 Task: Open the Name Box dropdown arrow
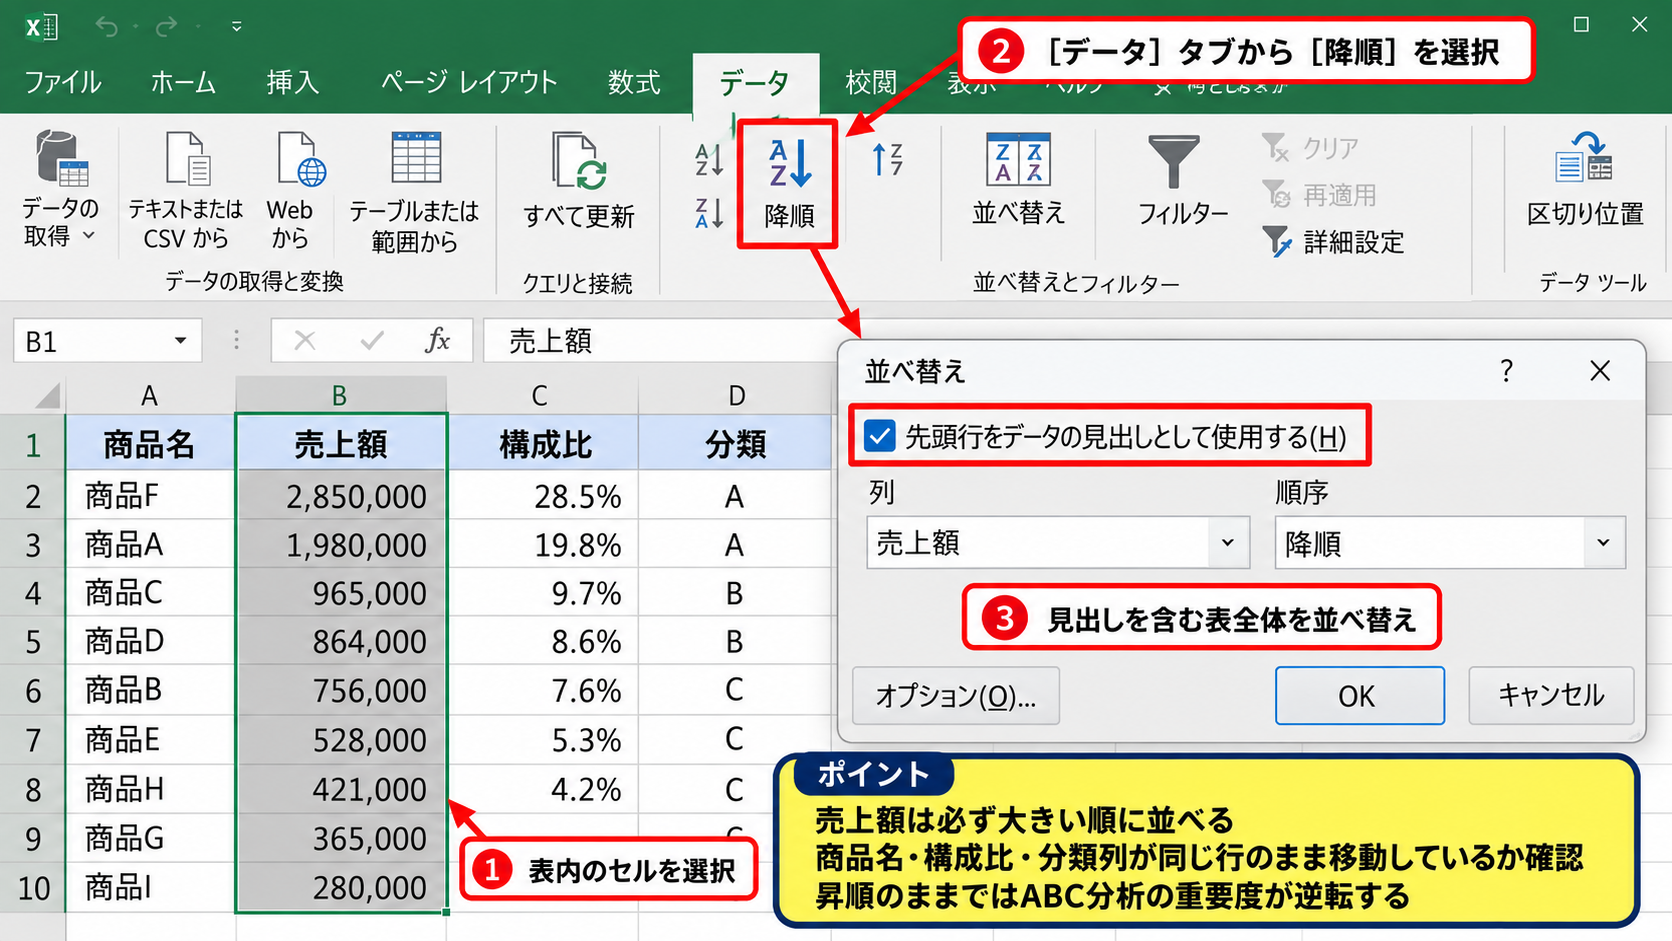pyautogui.click(x=181, y=341)
